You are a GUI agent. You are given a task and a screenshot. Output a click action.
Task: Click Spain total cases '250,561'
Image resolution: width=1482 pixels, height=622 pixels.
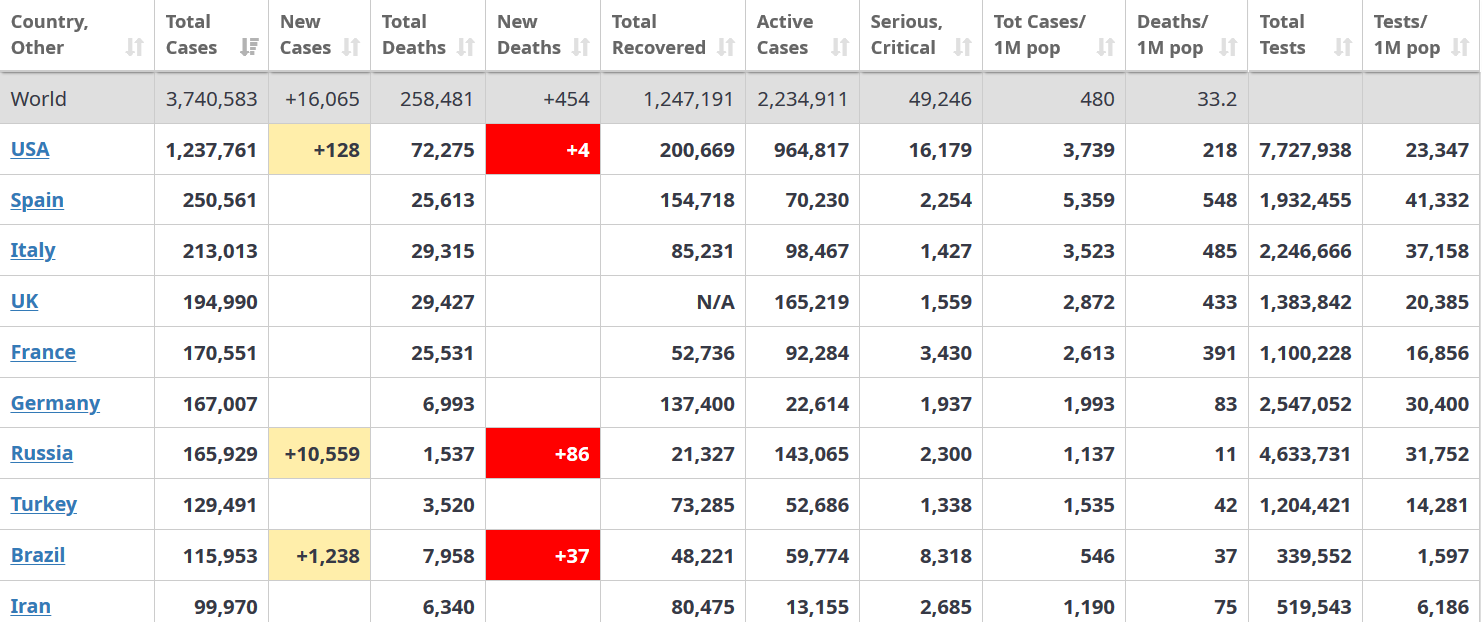(x=220, y=200)
